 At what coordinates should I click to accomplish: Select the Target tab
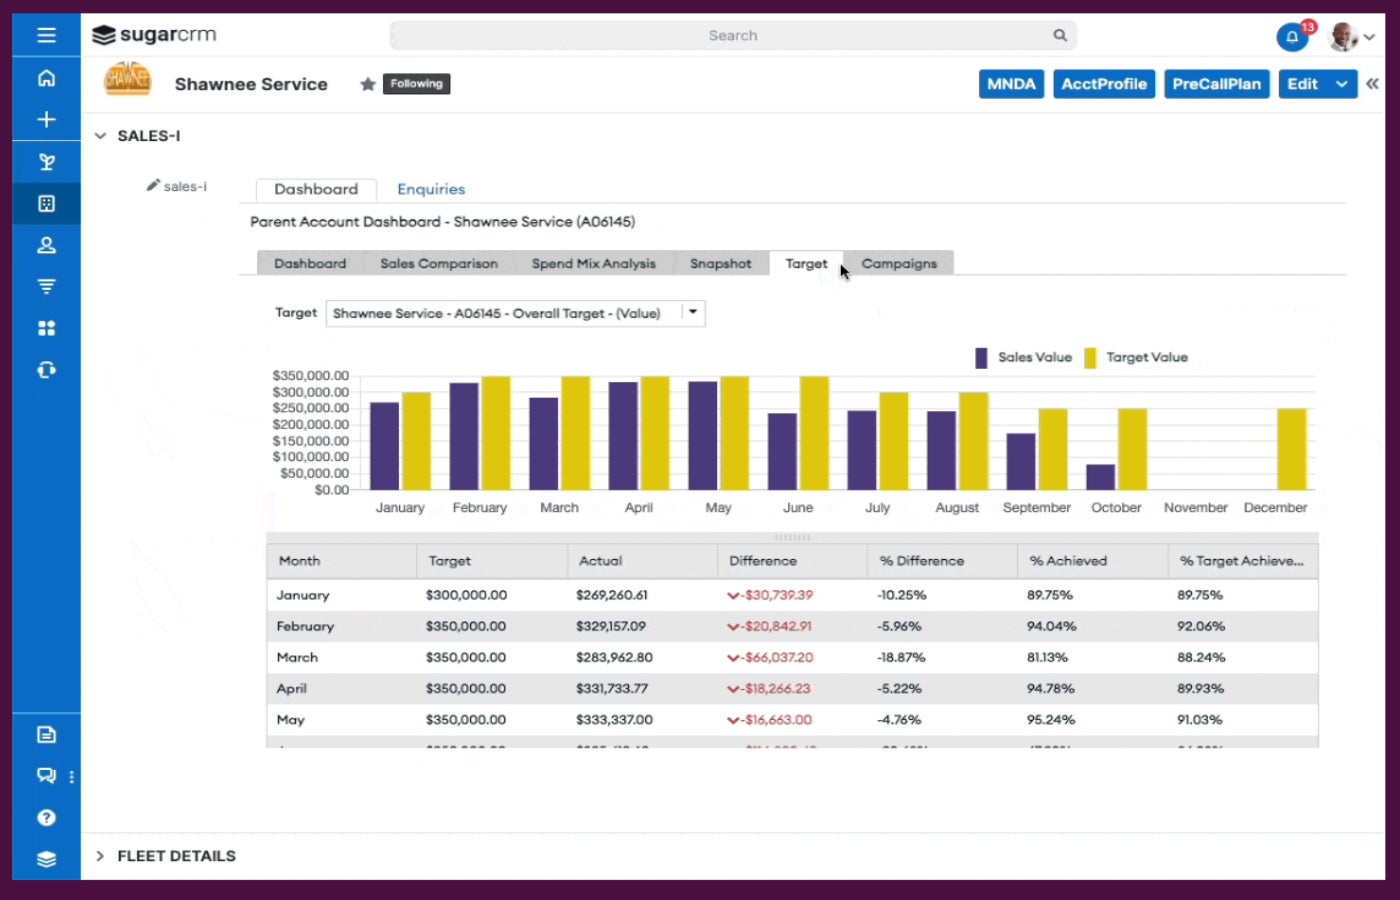click(806, 263)
